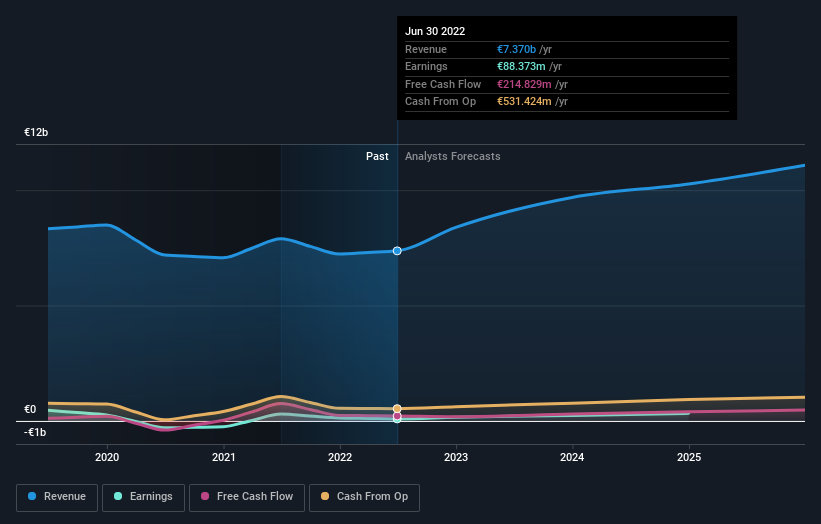
Task: Click the orange Cash From Op data point
Action: (397, 408)
